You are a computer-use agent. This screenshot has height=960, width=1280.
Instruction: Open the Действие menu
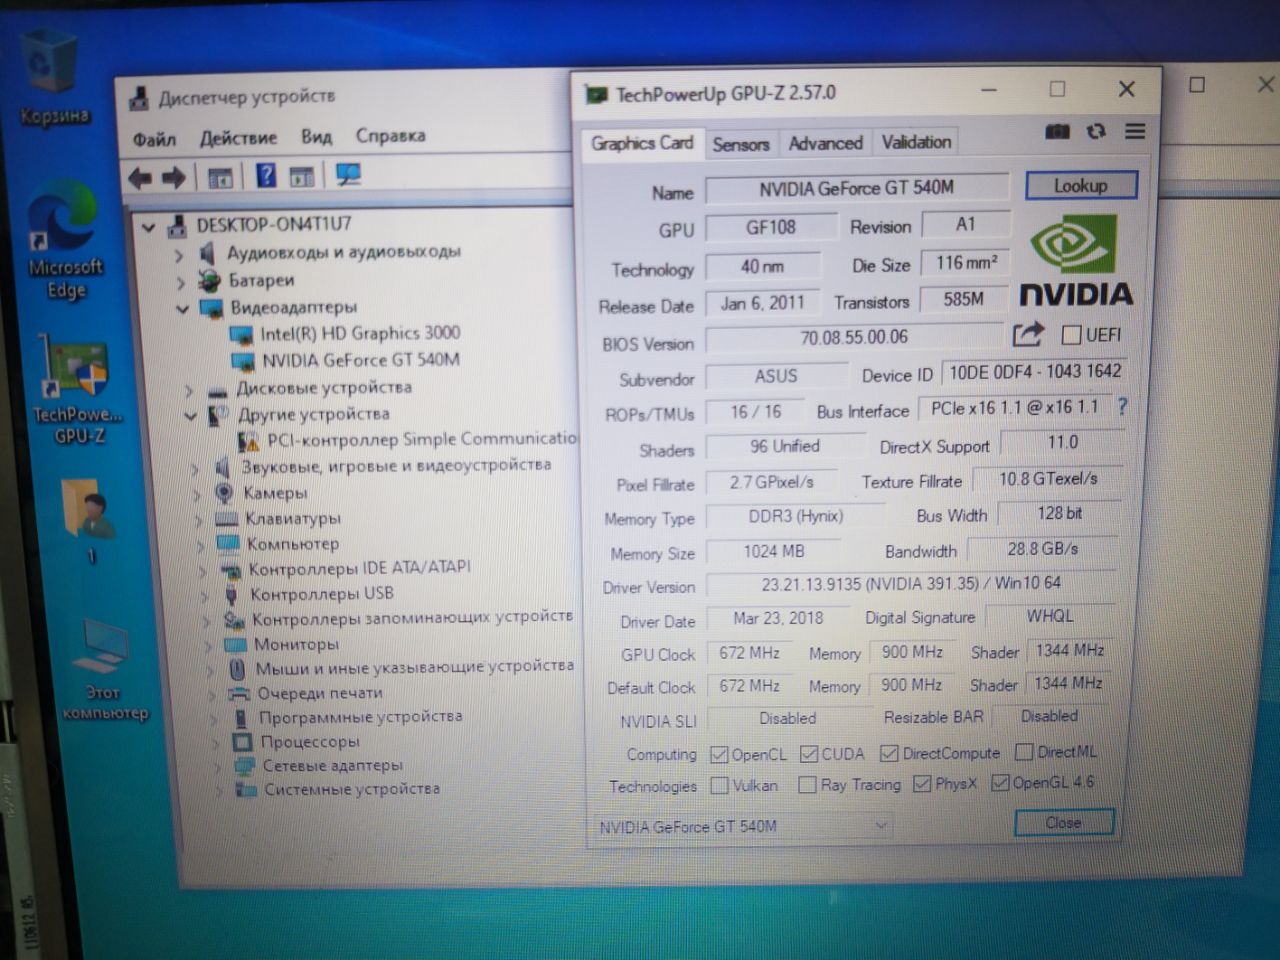click(238, 138)
